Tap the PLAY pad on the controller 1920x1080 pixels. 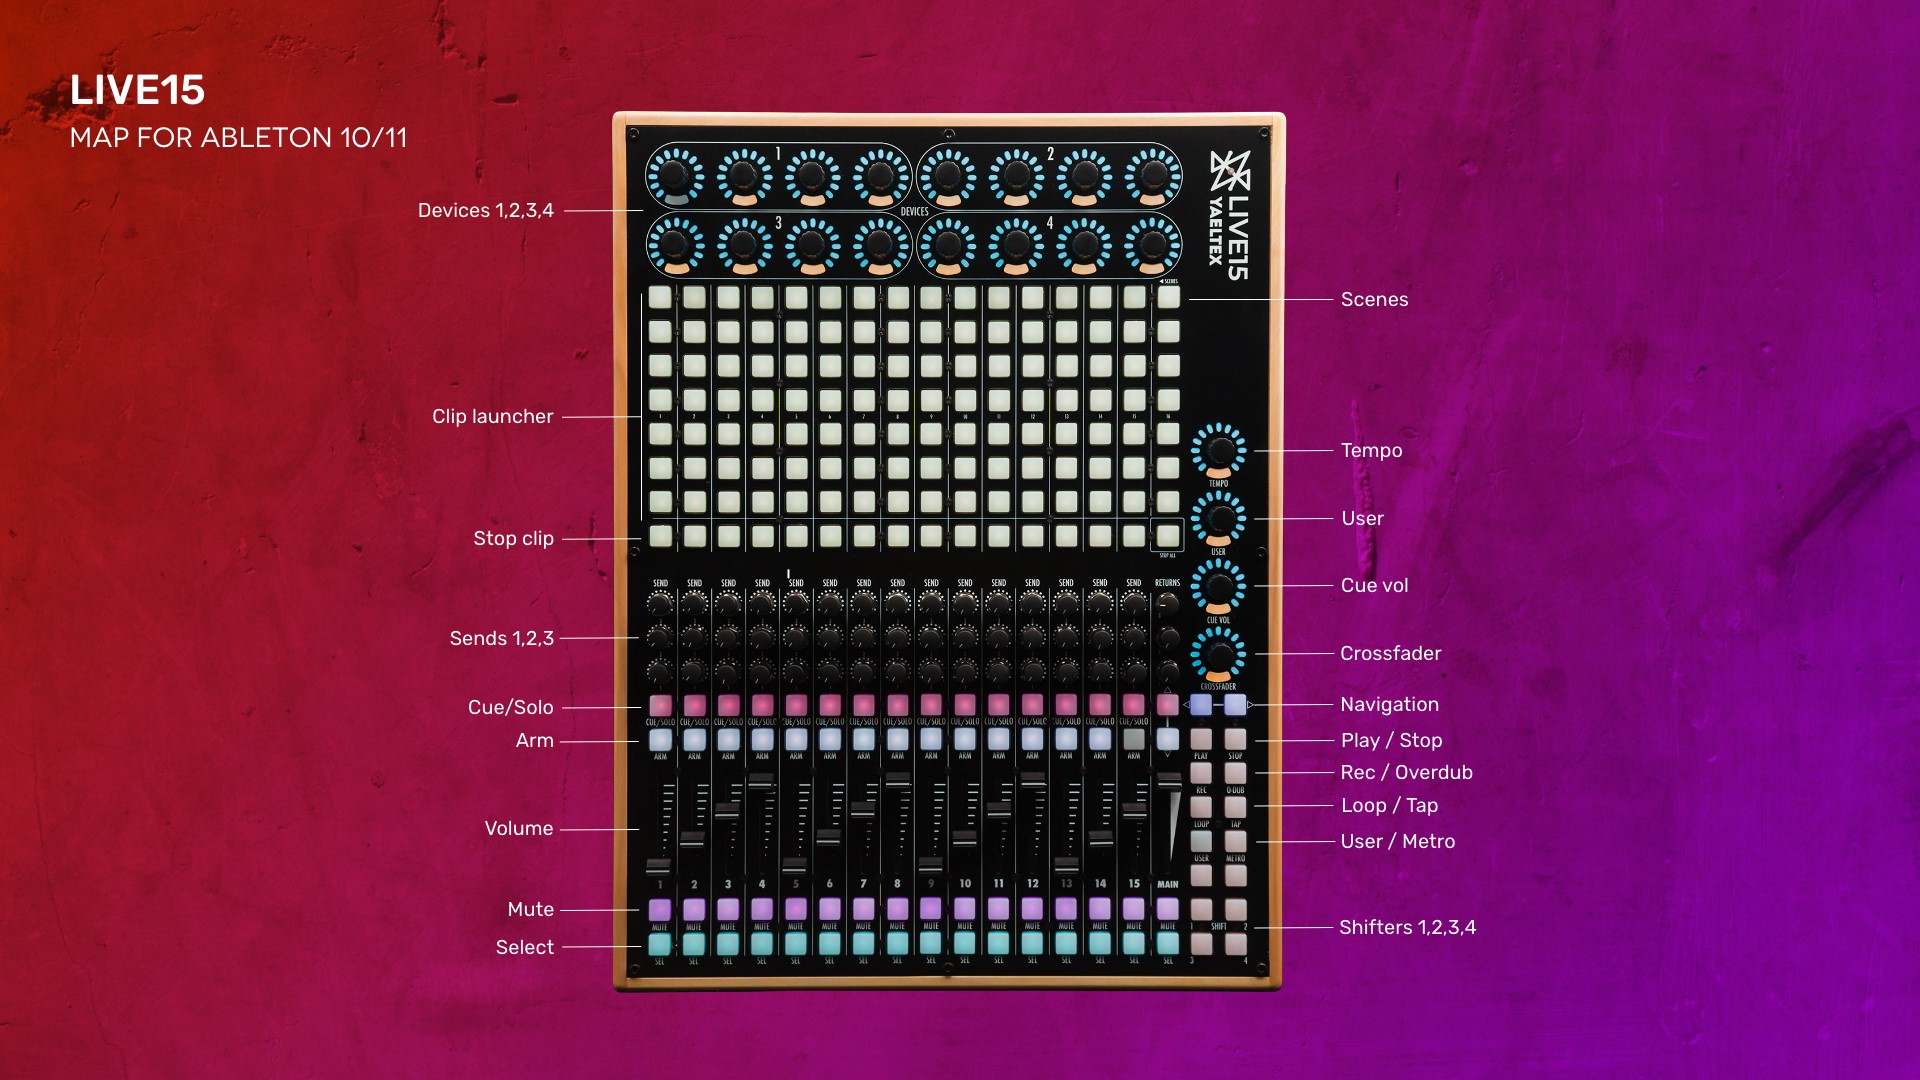(1201, 739)
